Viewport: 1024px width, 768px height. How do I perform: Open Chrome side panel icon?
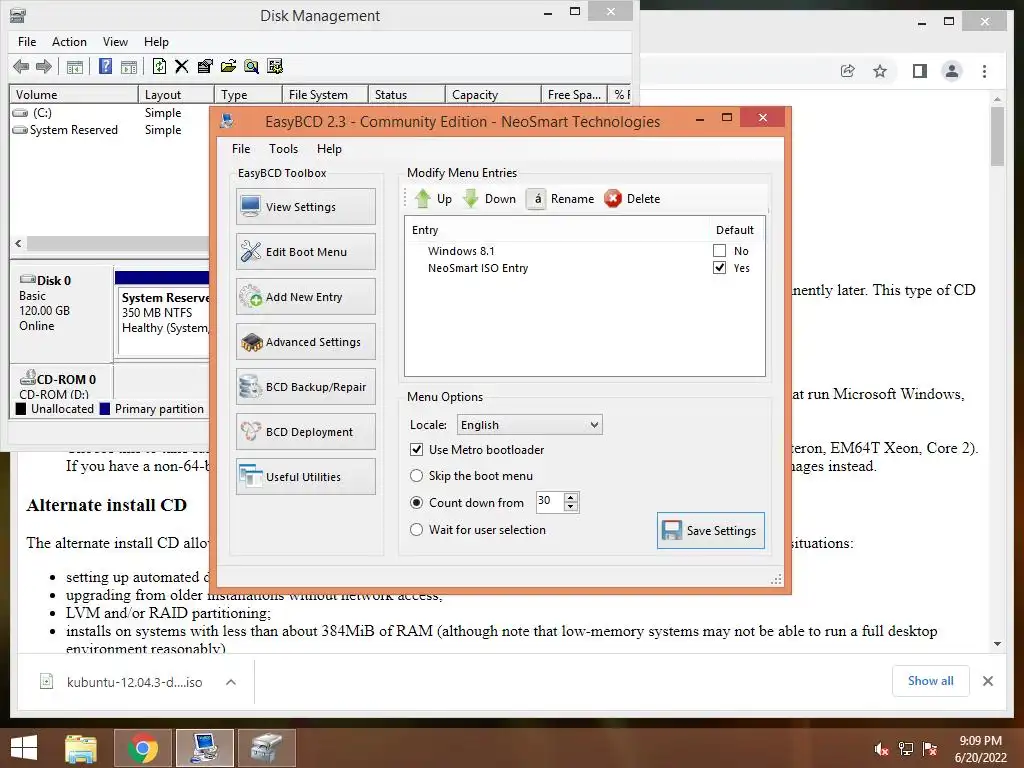[x=920, y=71]
